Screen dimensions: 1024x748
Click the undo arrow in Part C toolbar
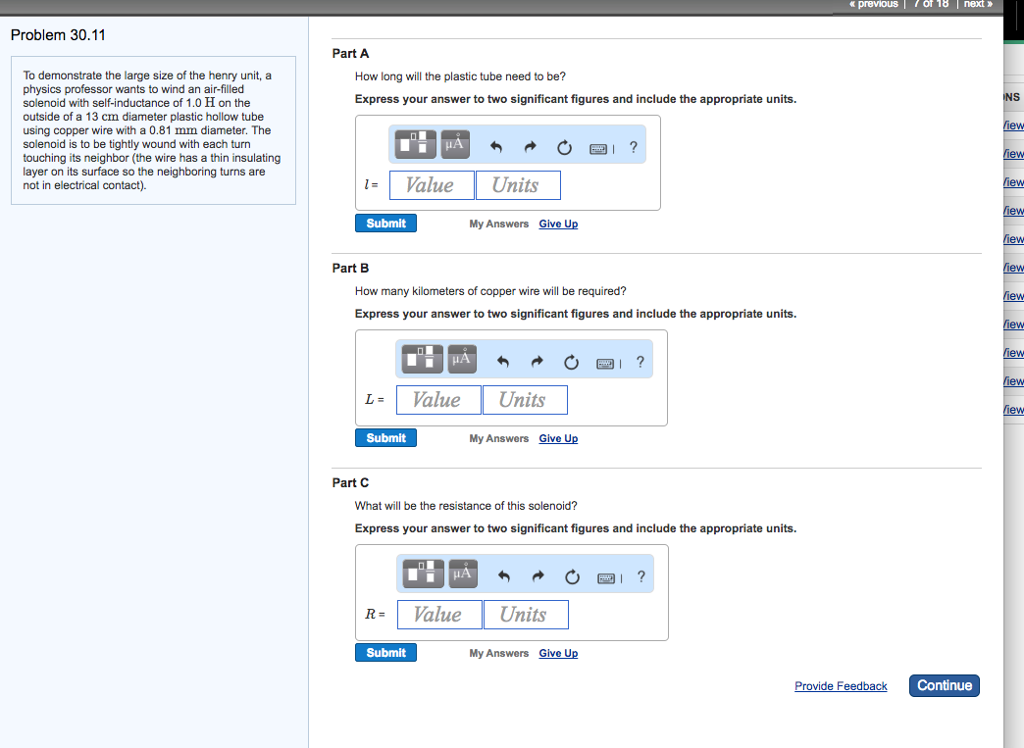504,575
